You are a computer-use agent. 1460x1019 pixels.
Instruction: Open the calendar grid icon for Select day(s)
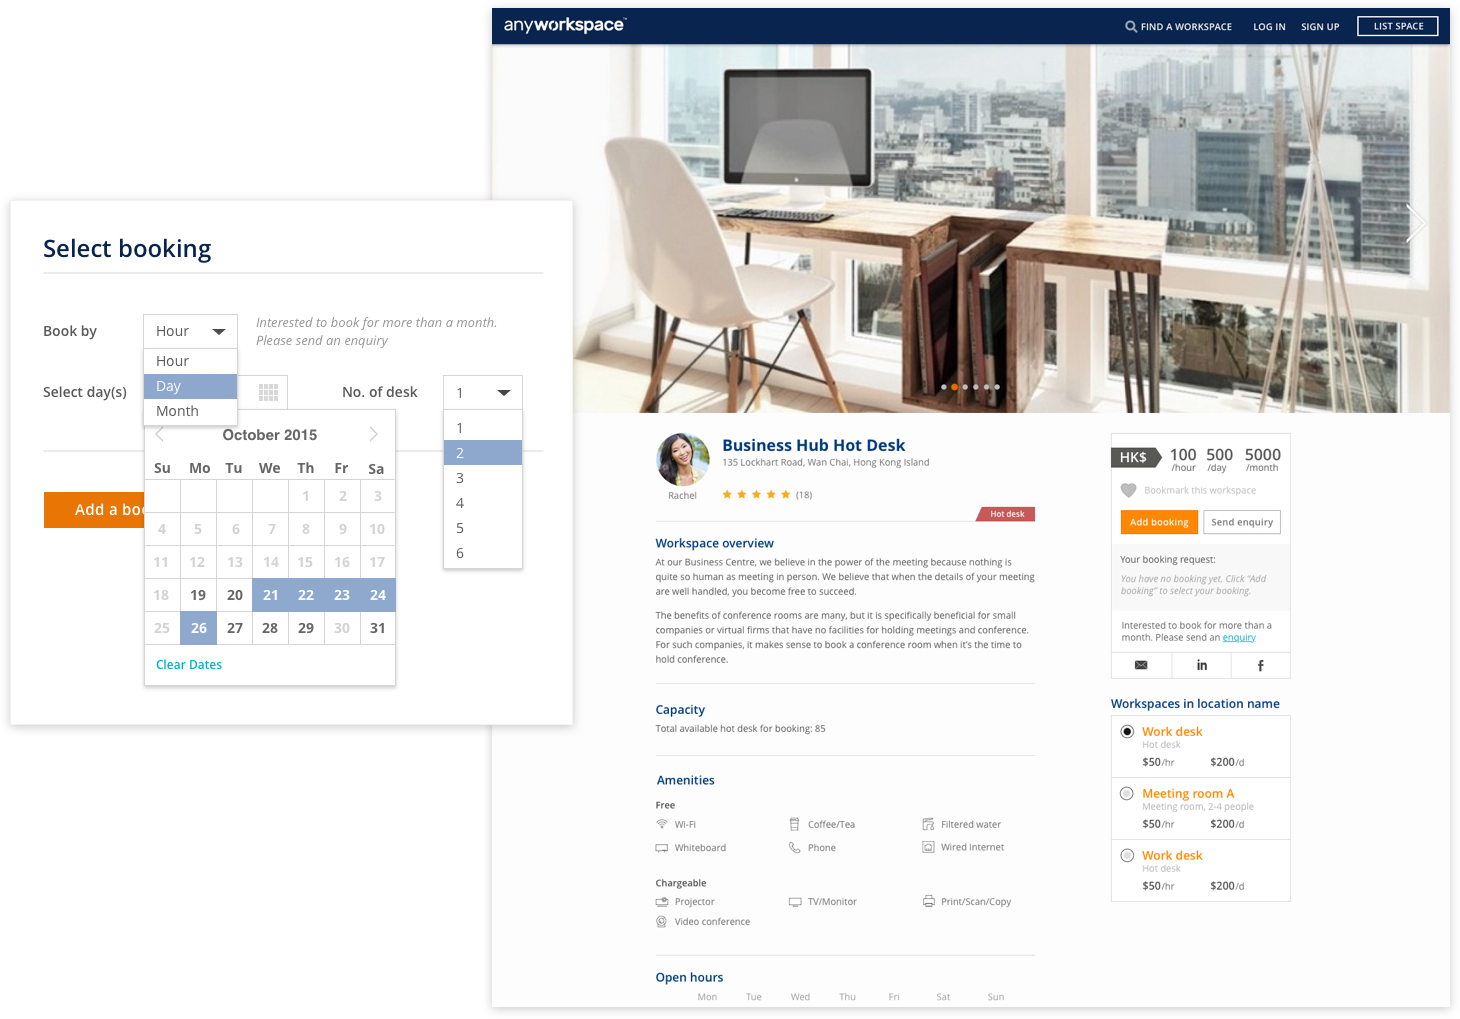(268, 392)
